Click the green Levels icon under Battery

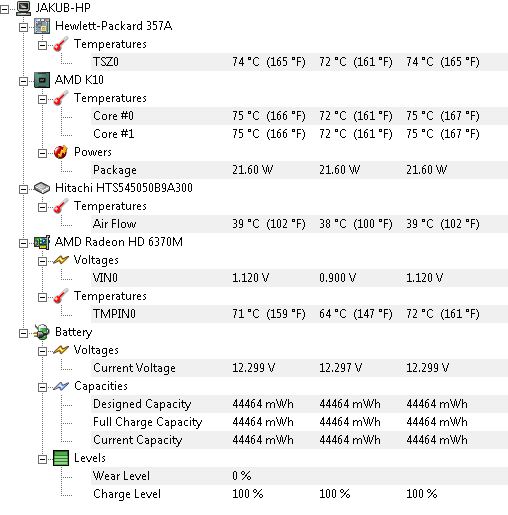[61, 458]
